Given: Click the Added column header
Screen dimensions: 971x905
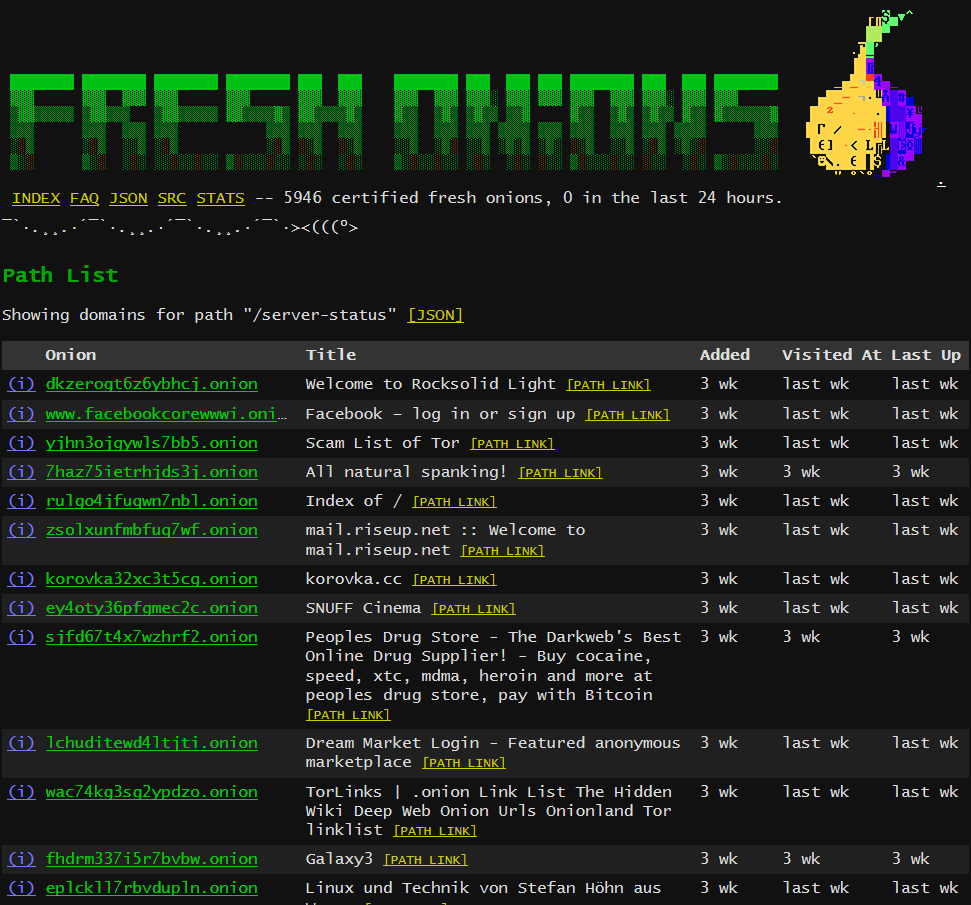Looking at the screenshot, I should 725,355.
